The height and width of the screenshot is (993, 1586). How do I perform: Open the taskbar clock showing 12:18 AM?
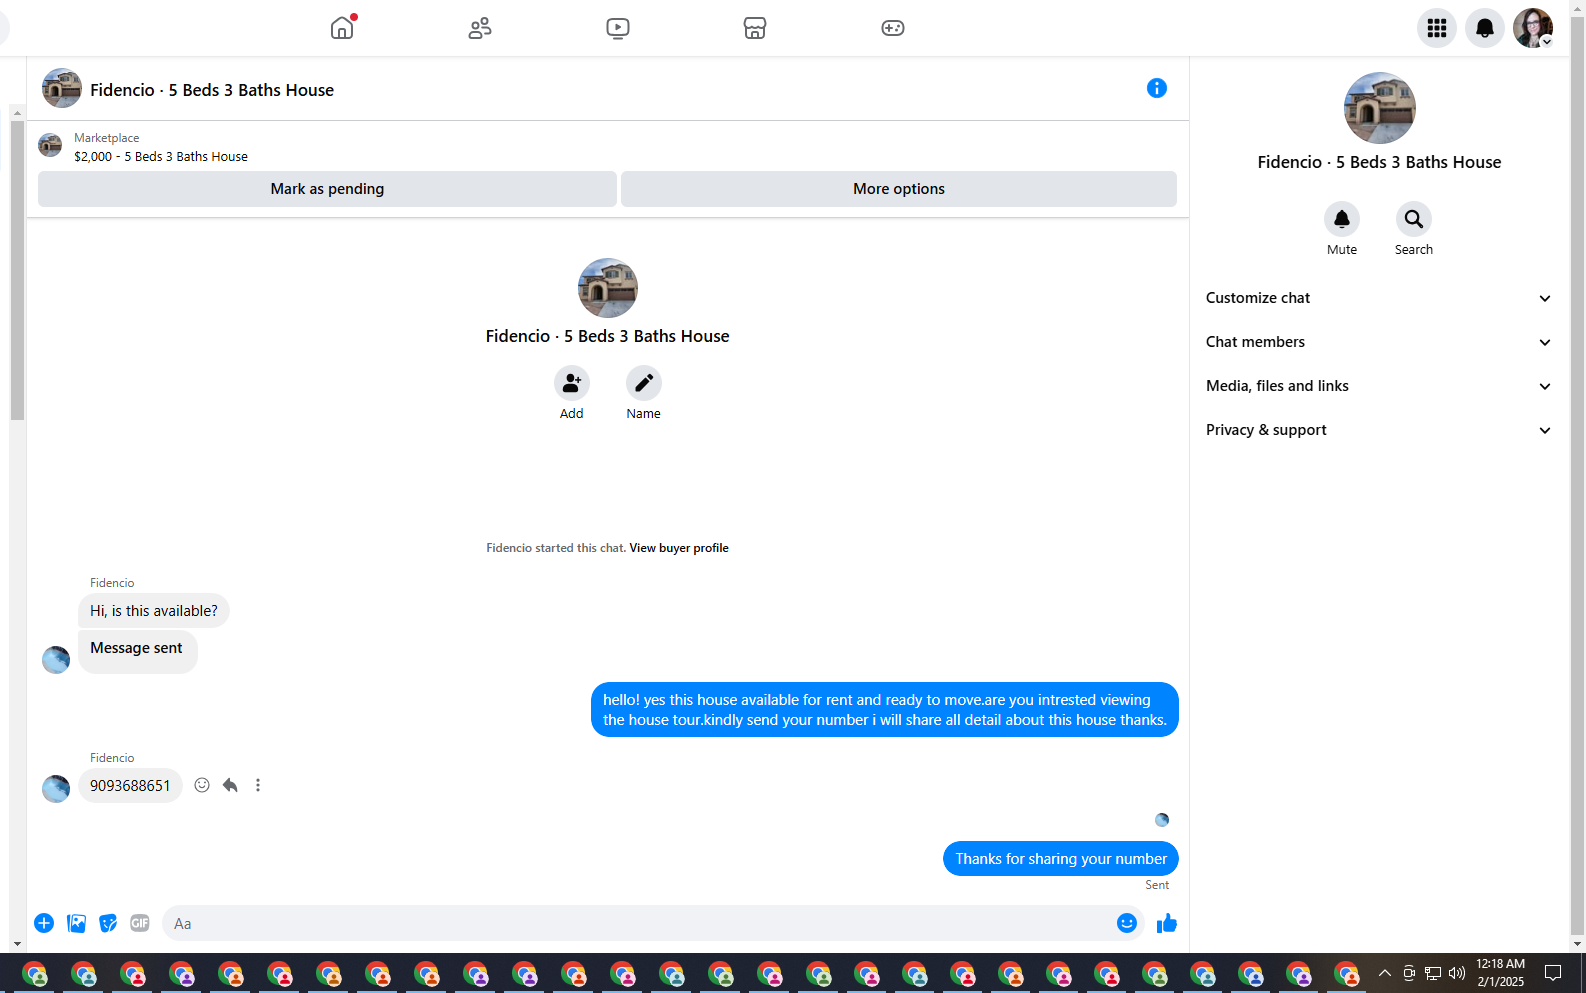[1501, 973]
